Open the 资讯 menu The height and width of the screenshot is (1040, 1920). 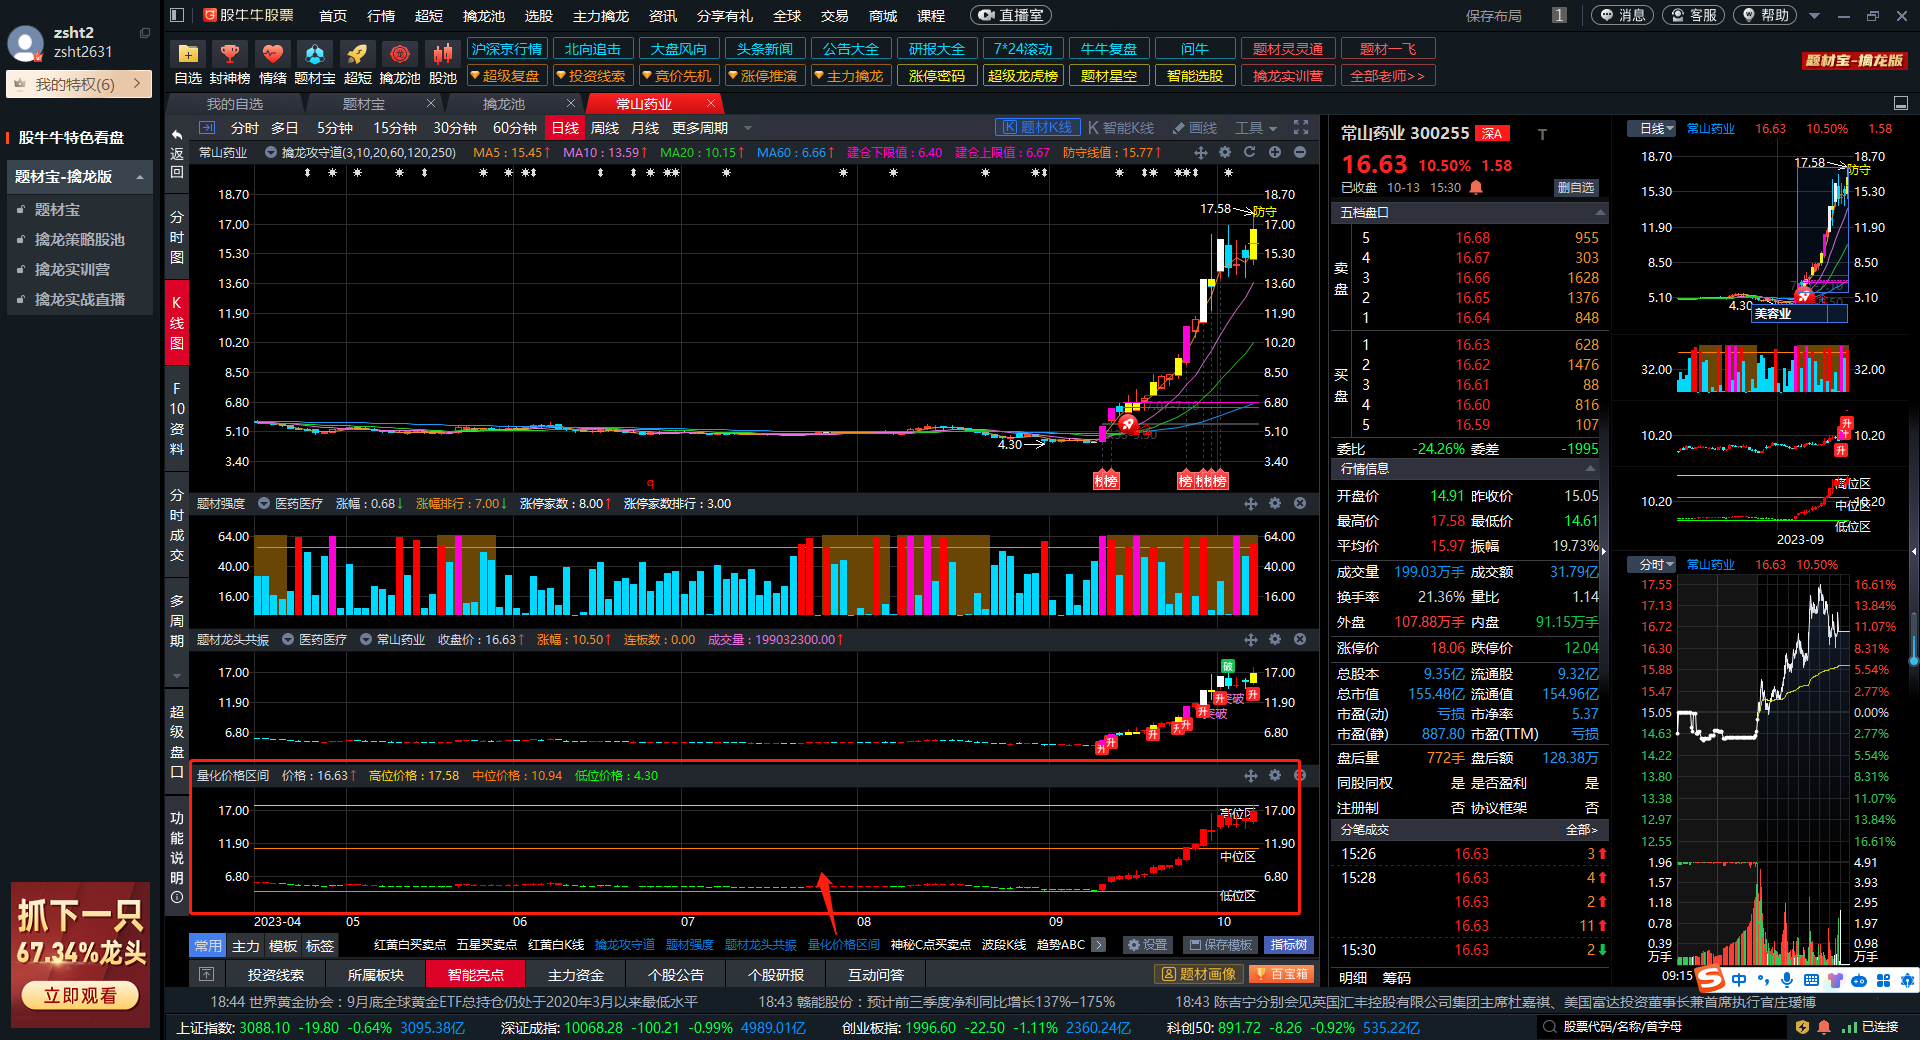click(x=662, y=16)
